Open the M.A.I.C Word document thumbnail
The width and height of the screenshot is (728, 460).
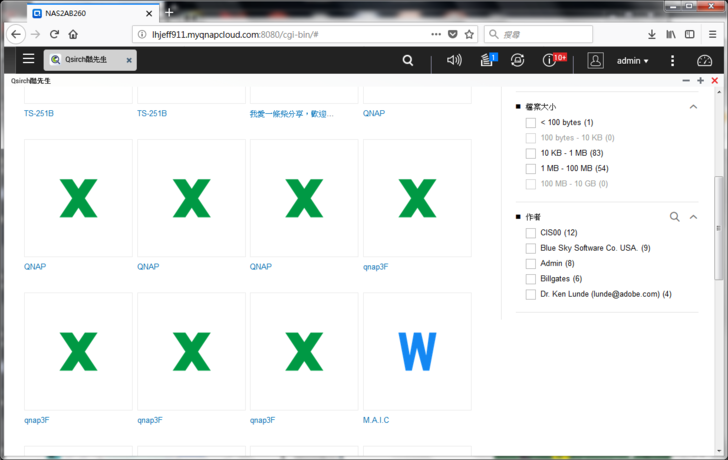(x=417, y=351)
